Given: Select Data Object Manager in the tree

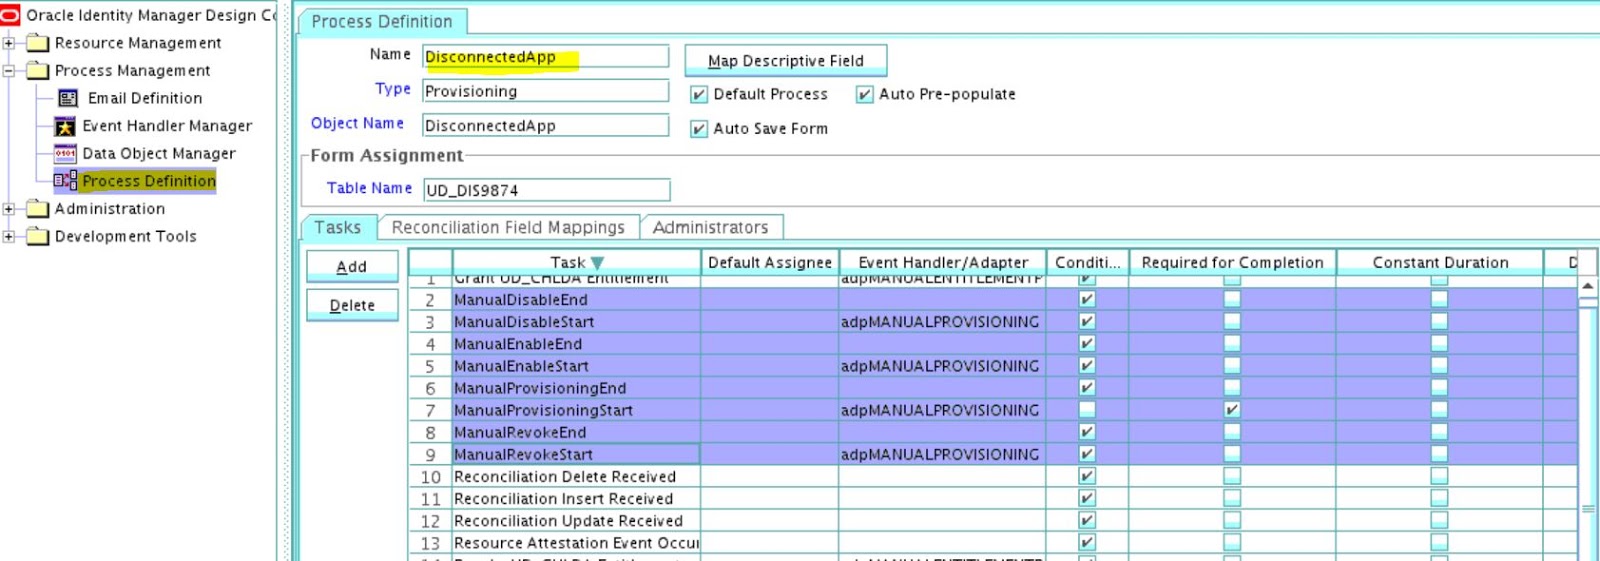Looking at the screenshot, I should pos(159,153).
